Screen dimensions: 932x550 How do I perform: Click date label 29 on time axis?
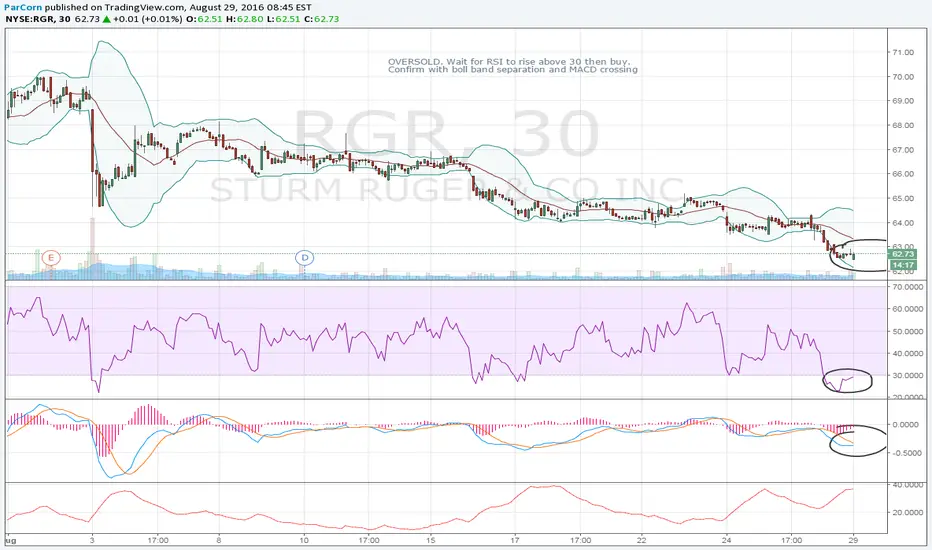click(854, 540)
